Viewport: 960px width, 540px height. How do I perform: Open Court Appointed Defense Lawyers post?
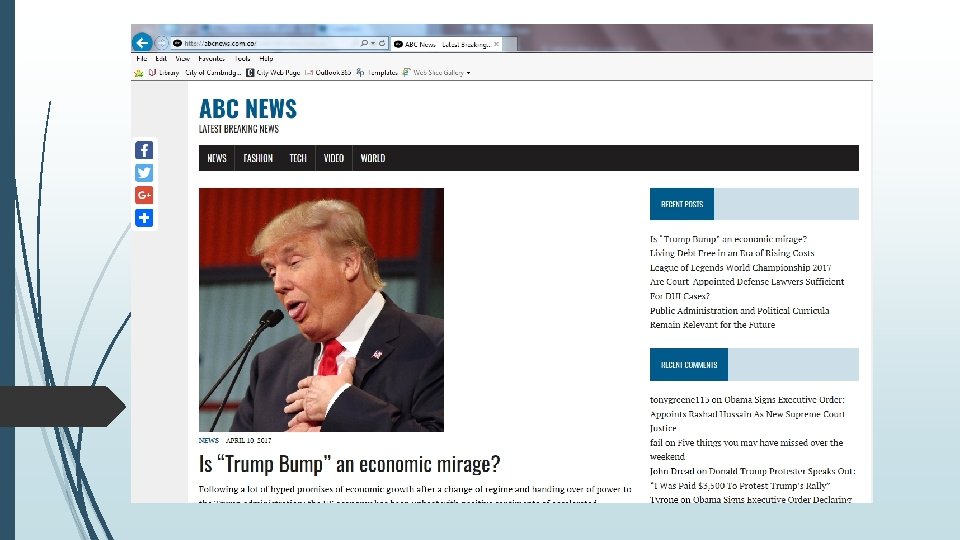tap(747, 289)
